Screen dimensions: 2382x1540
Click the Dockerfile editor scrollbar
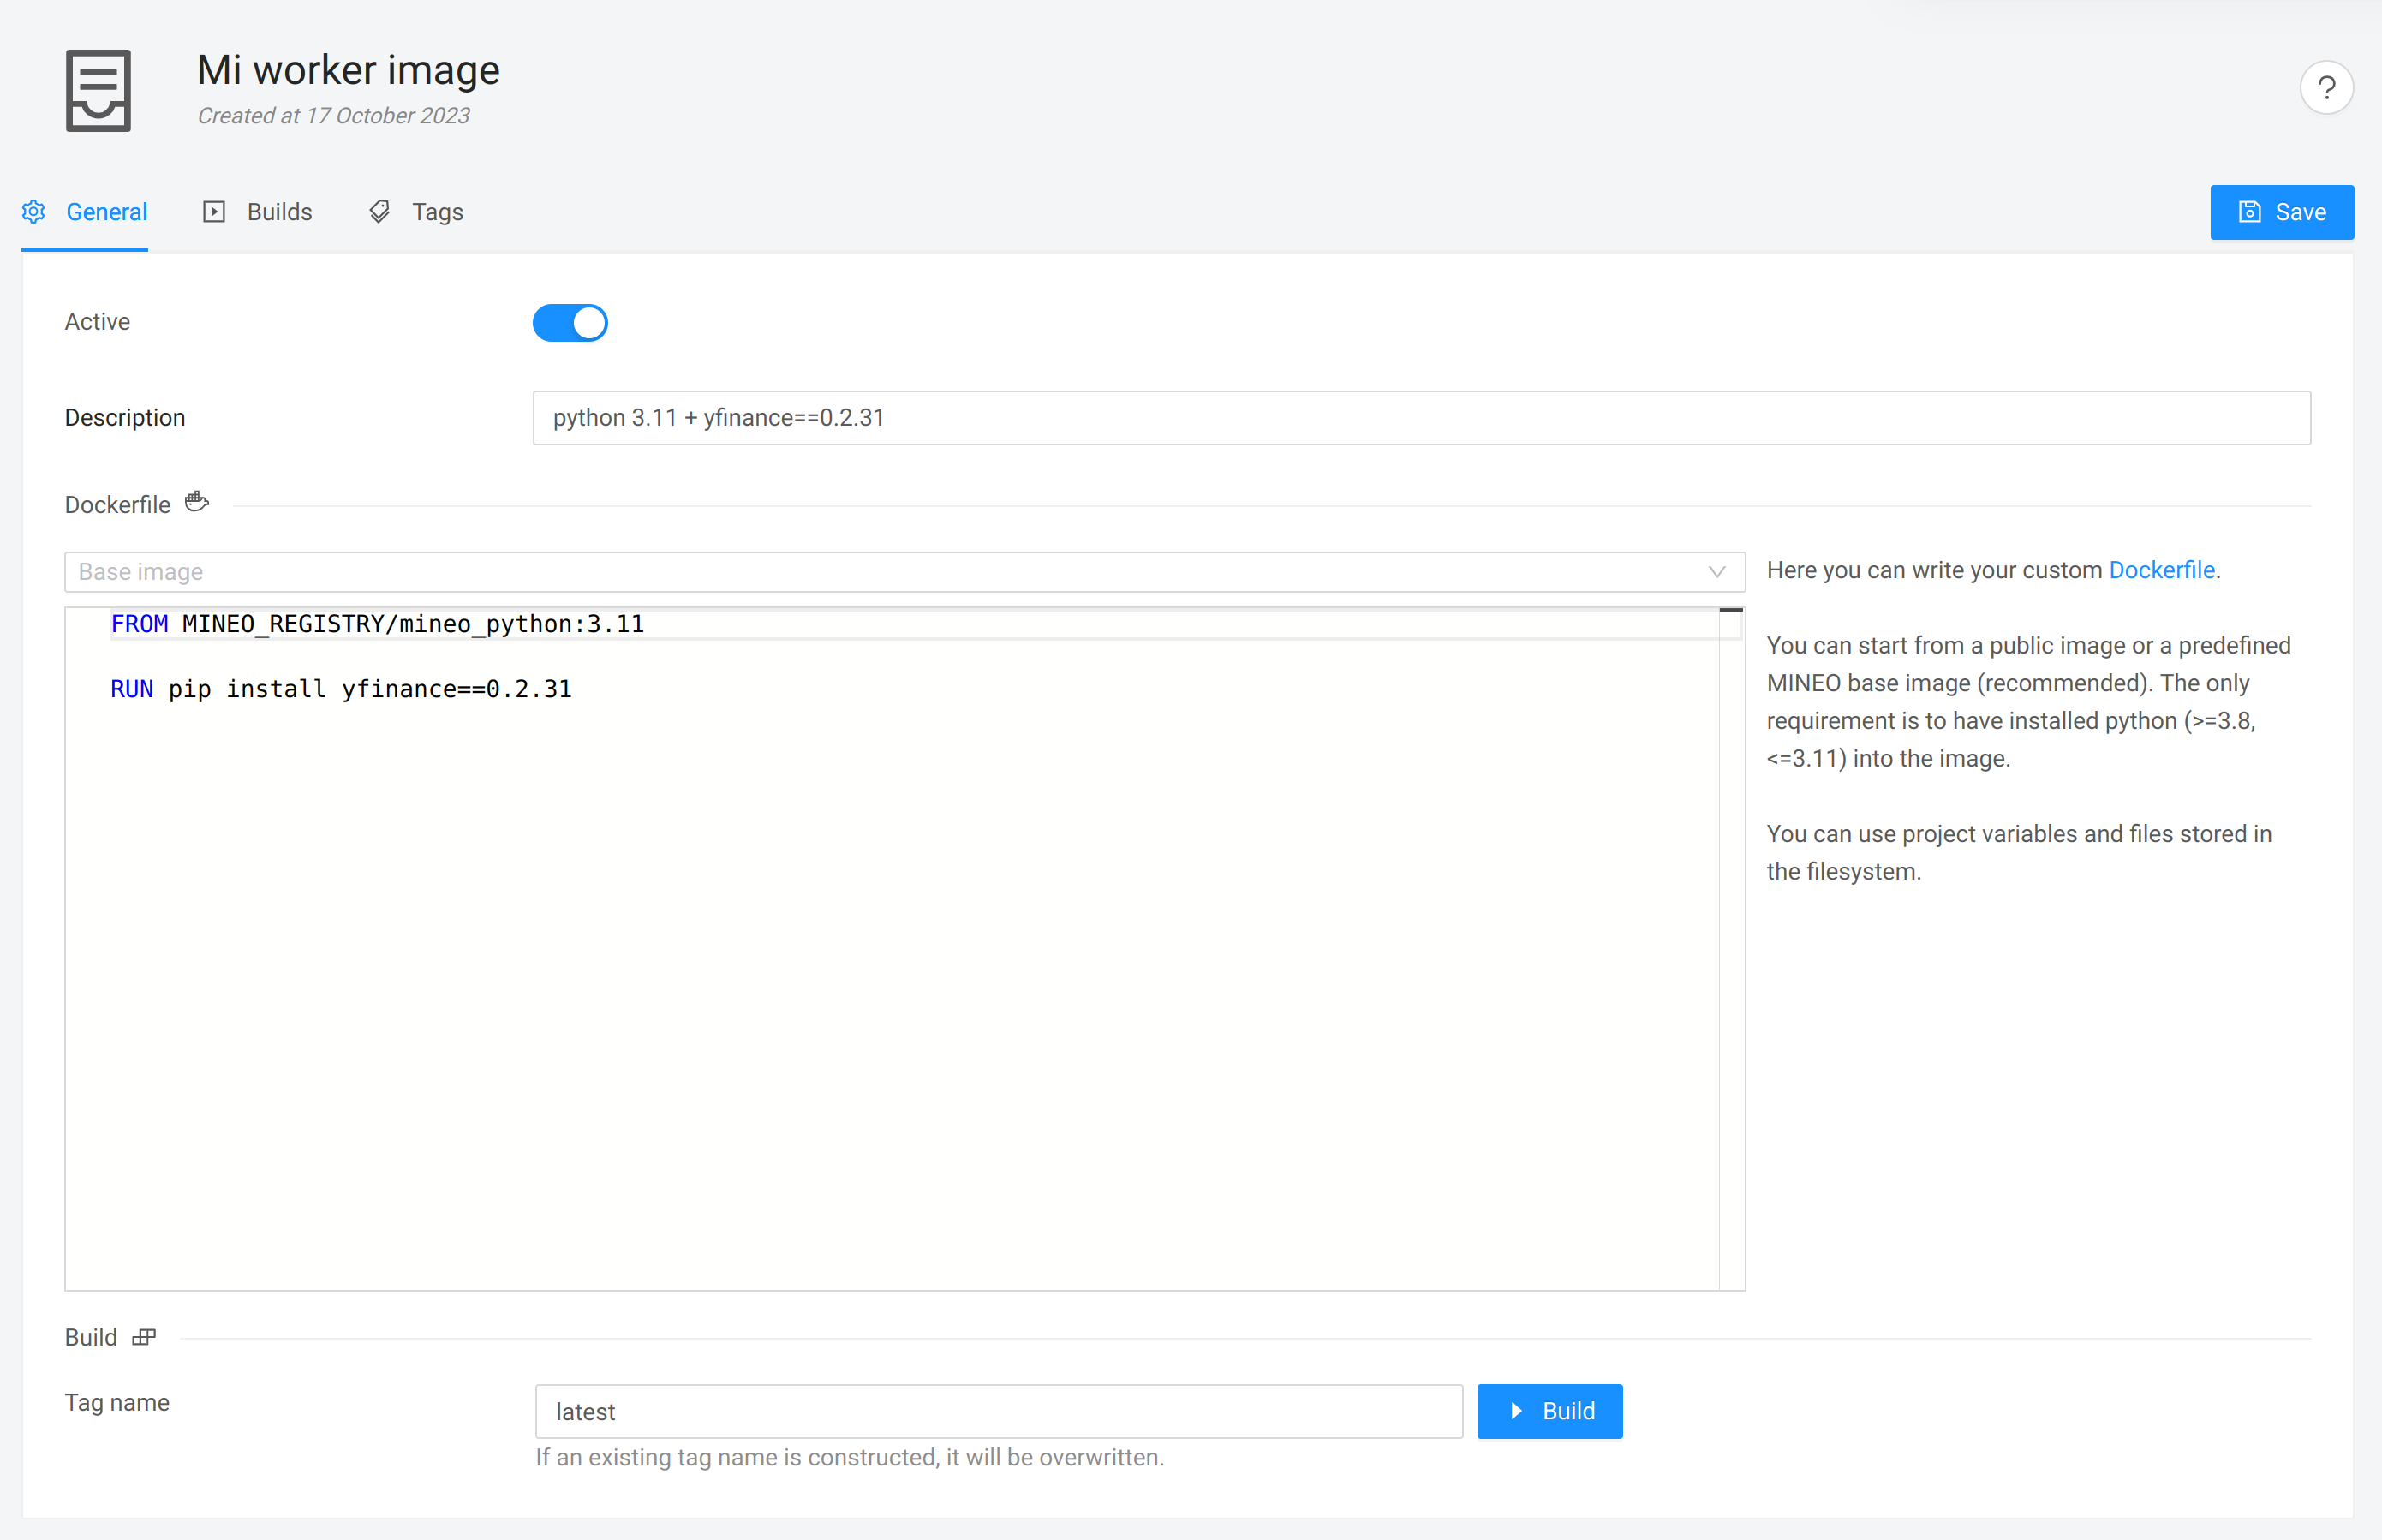(1731, 610)
